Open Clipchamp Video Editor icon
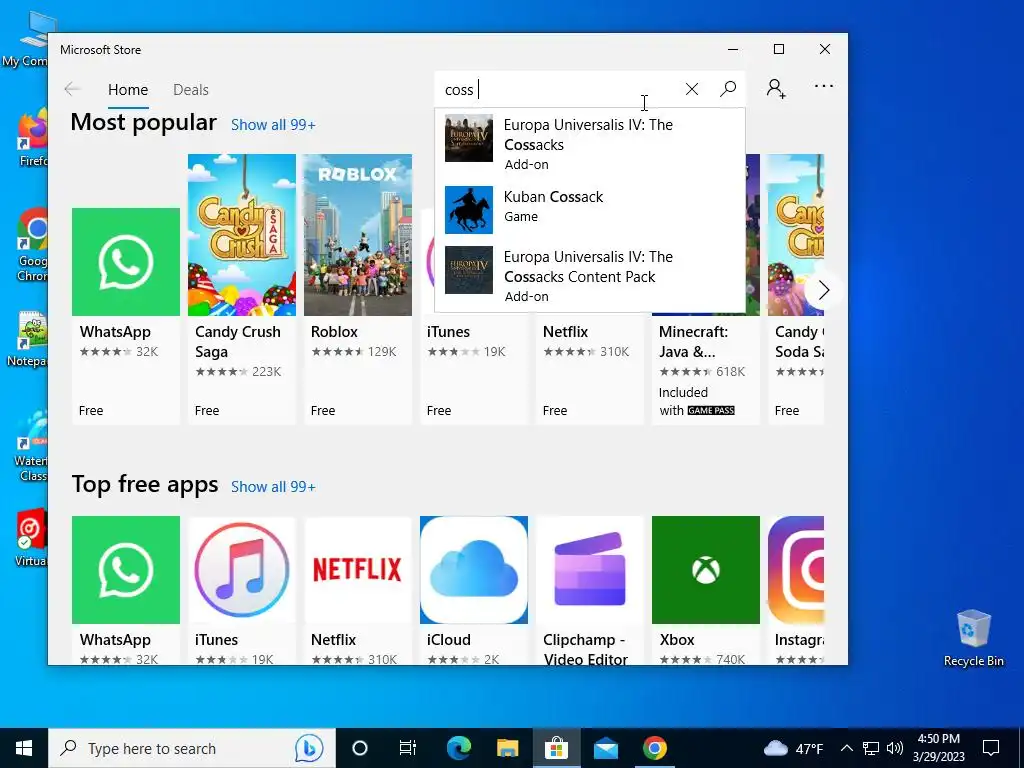The width and height of the screenshot is (1024, 768). point(590,569)
